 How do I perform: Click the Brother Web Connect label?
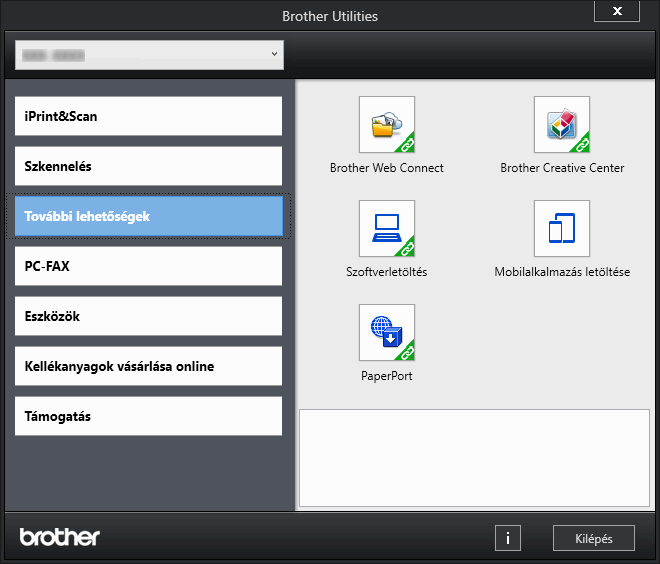coord(387,168)
